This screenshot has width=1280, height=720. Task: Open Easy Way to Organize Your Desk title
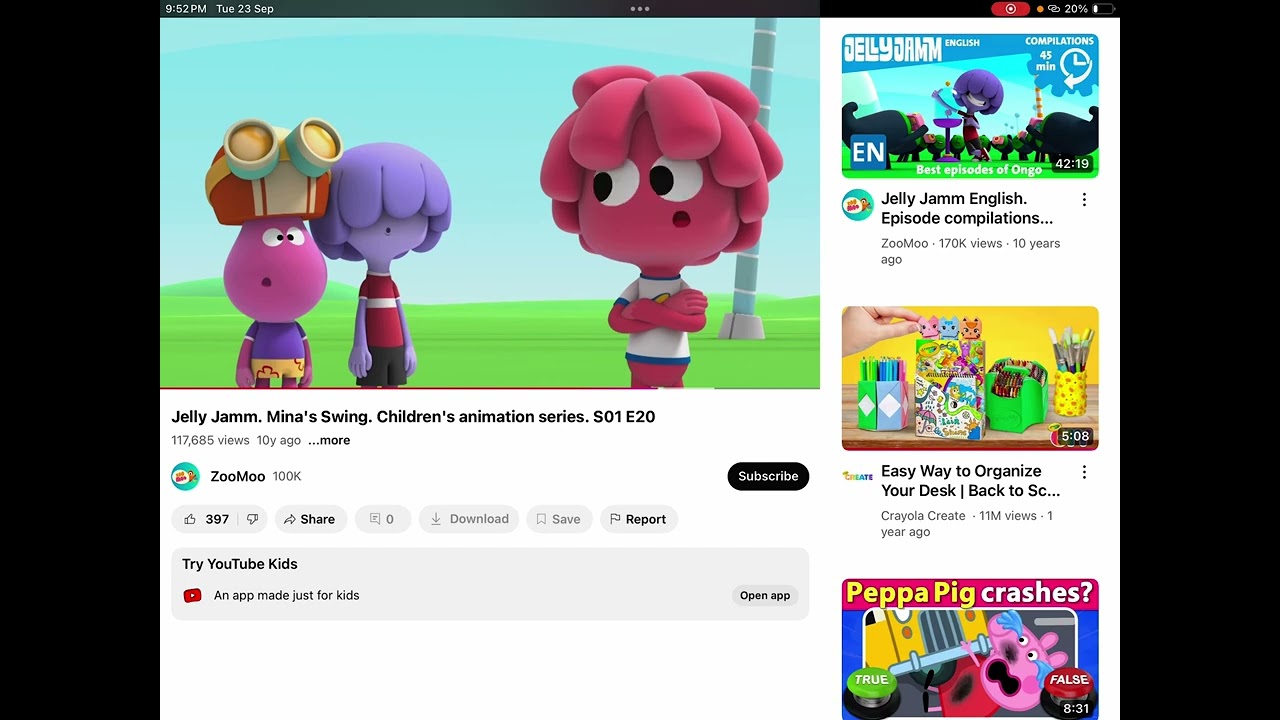pos(970,481)
